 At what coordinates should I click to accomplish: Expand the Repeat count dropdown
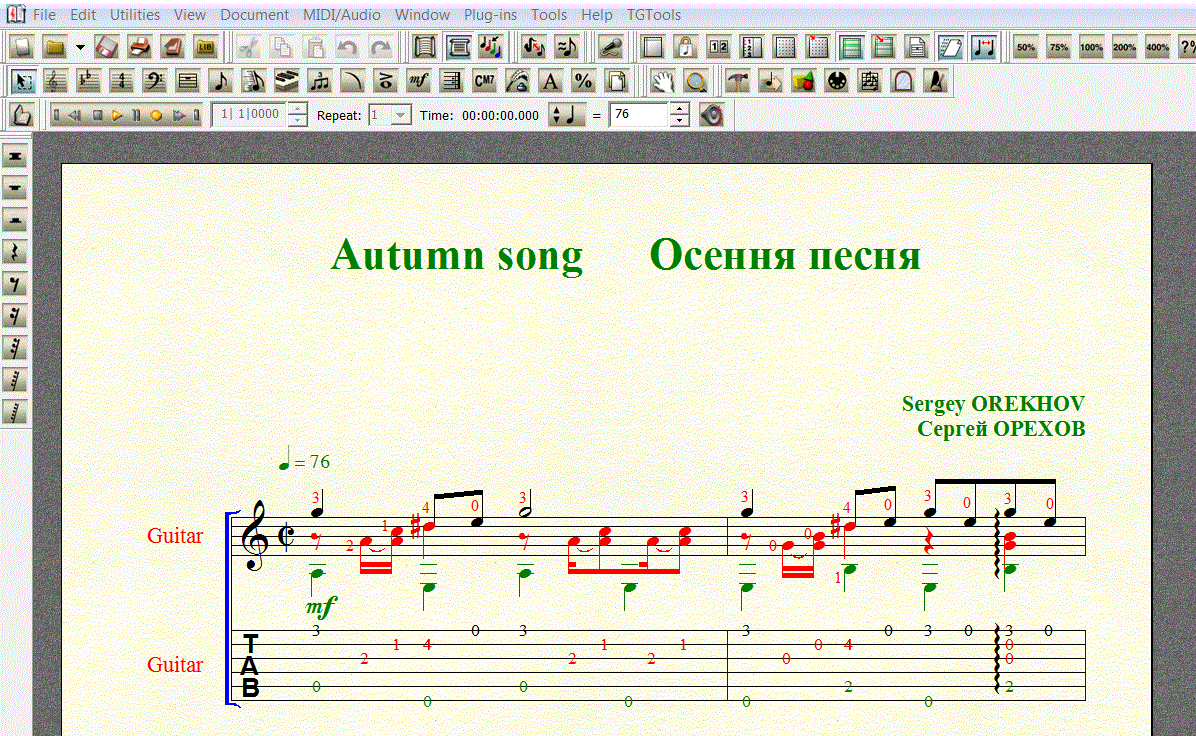[x=400, y=115]
